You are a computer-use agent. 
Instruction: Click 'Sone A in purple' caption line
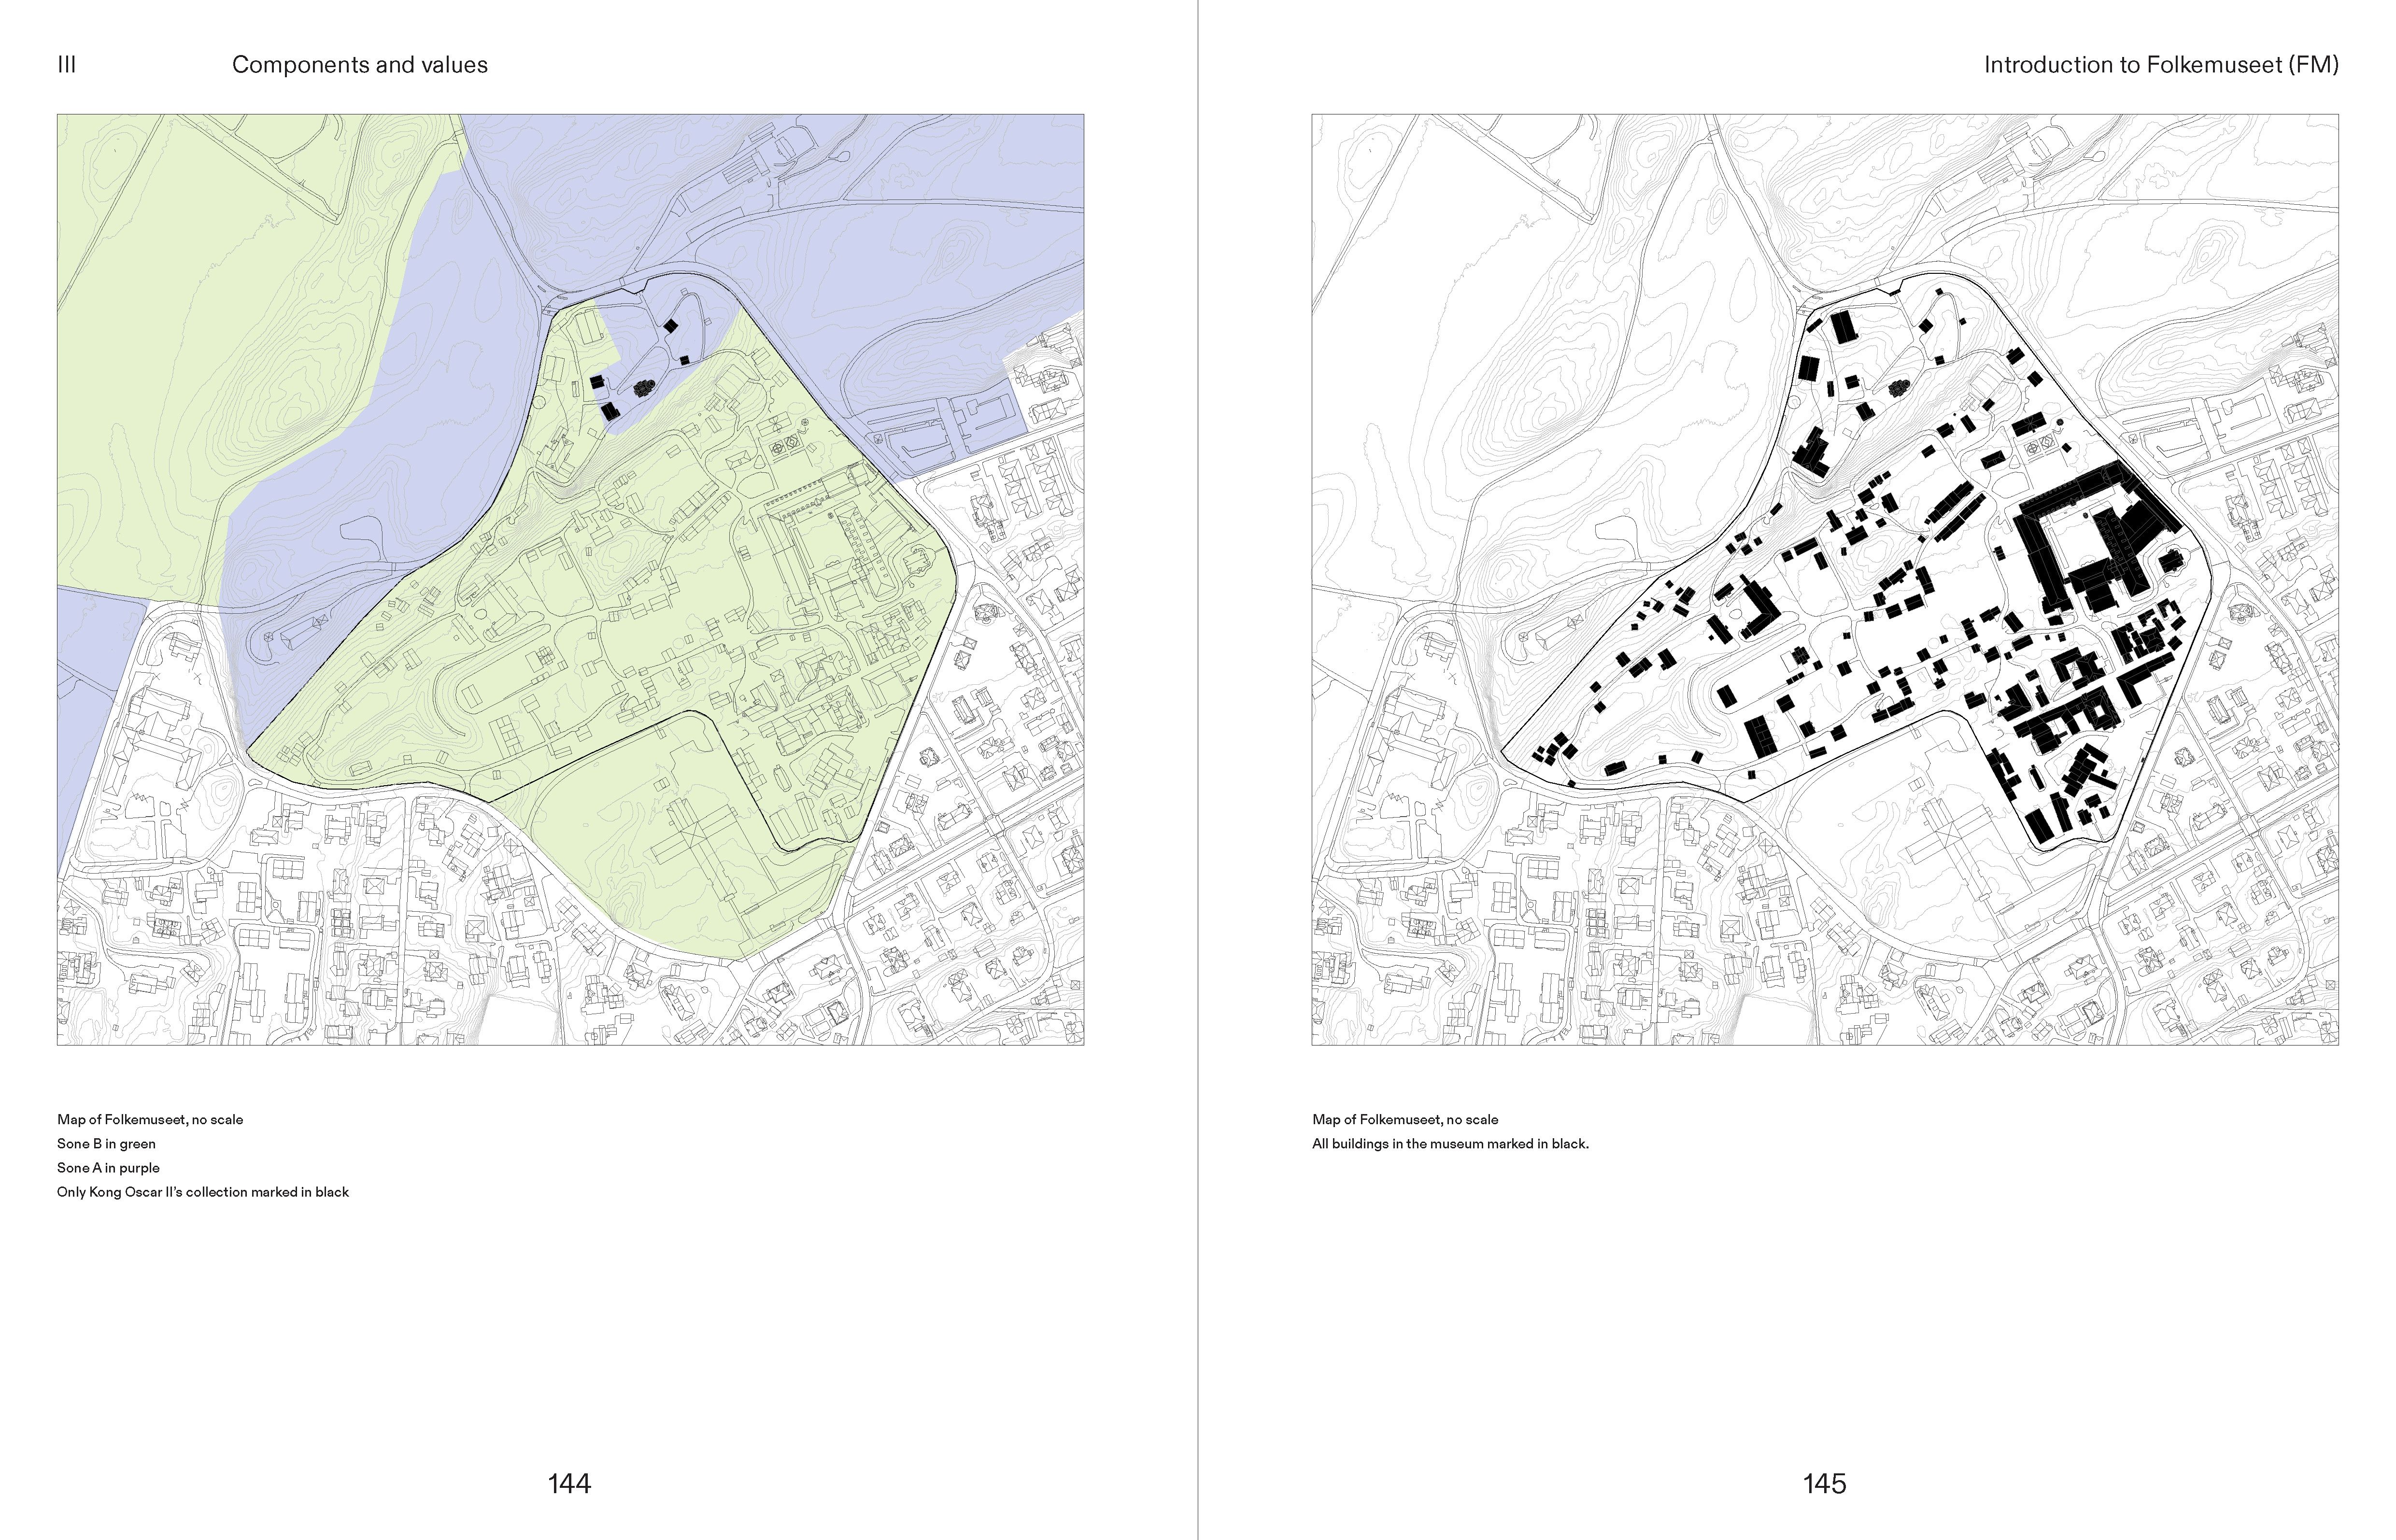[x=108, y=1167]
